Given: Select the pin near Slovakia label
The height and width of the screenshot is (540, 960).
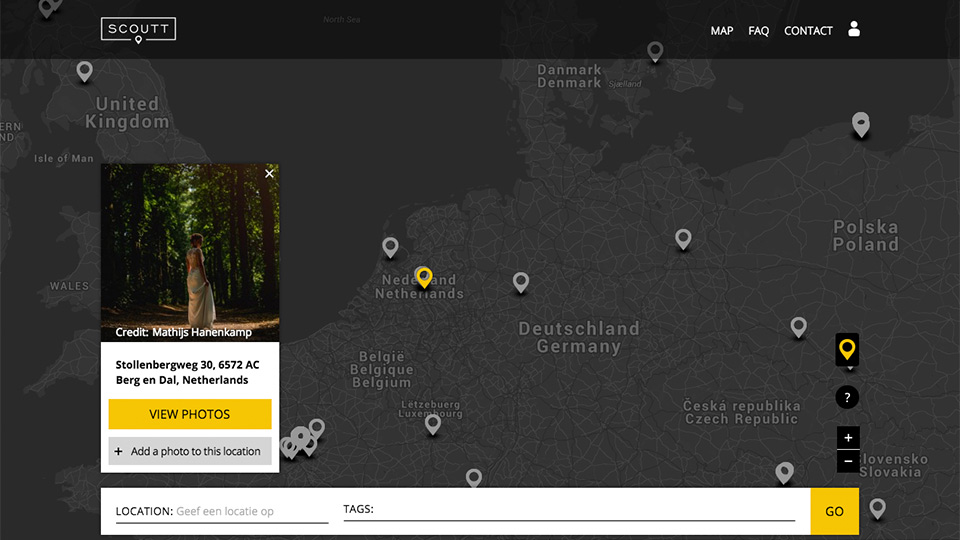Looking at the screenshot, I should point(784,473).
